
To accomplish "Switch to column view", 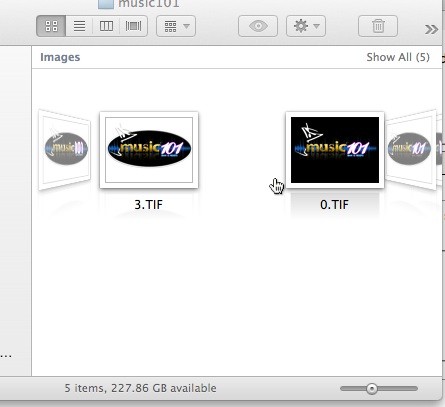I will point(106,26).
